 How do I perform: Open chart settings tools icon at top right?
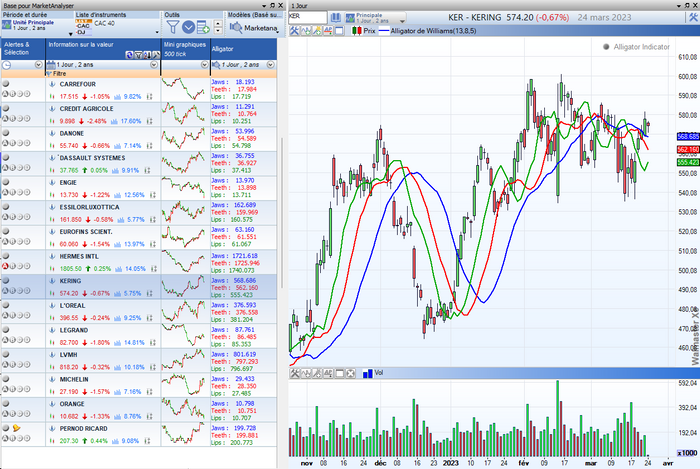(692, 17)
